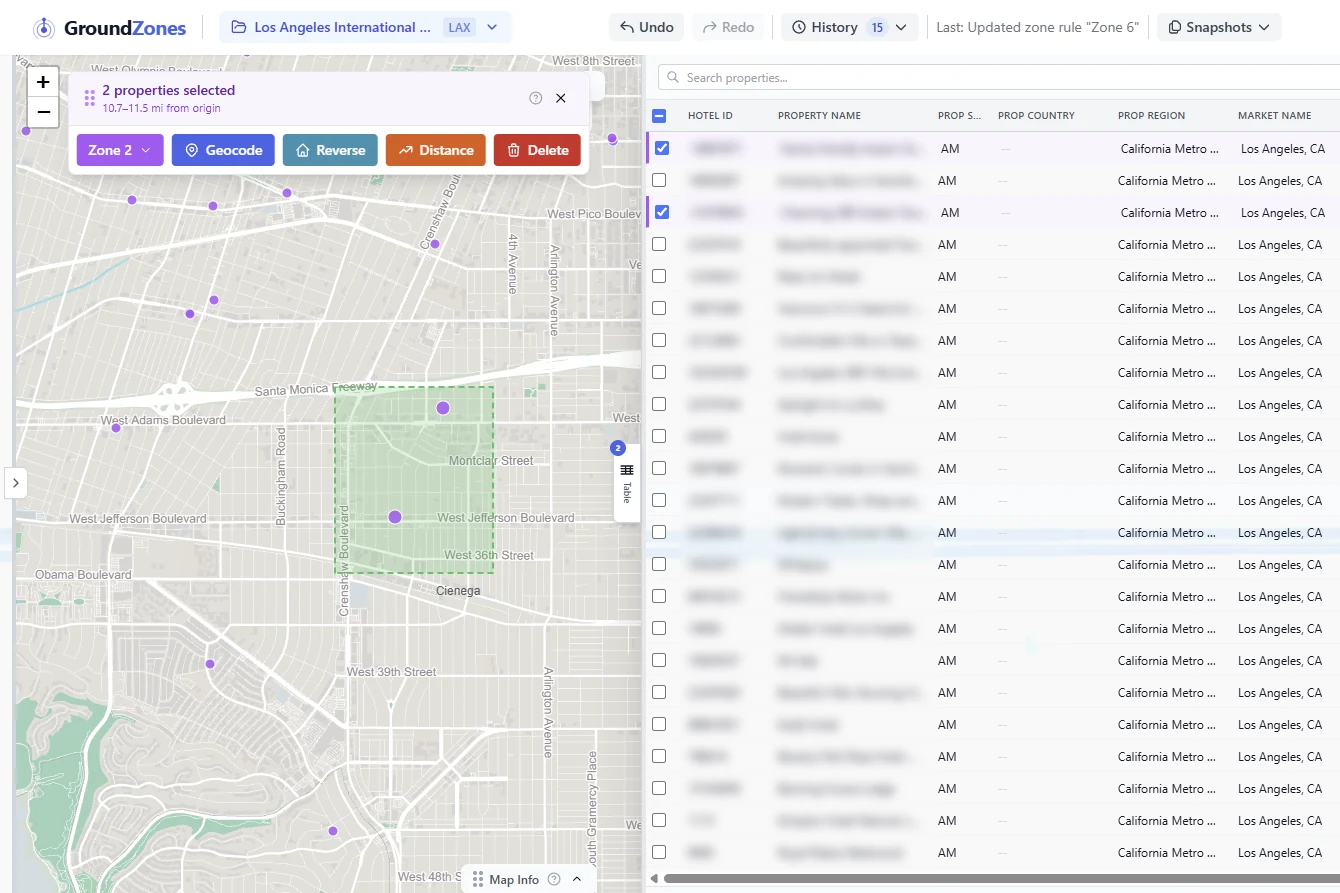This screenshot has height=893, width=1340.
Task: Geocode the selected properties
Action: click(224, 150)
